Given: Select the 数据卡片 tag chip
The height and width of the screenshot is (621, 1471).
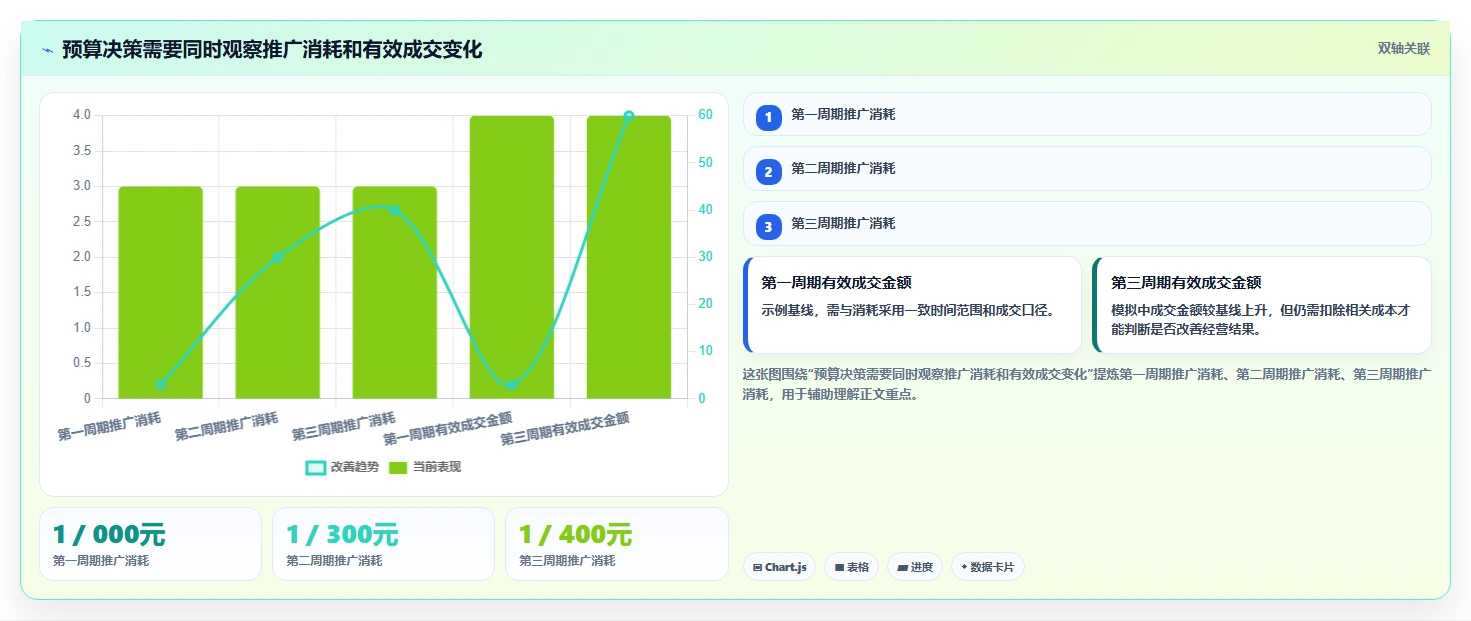Looking at the screenshot, I should pos(987,567).
